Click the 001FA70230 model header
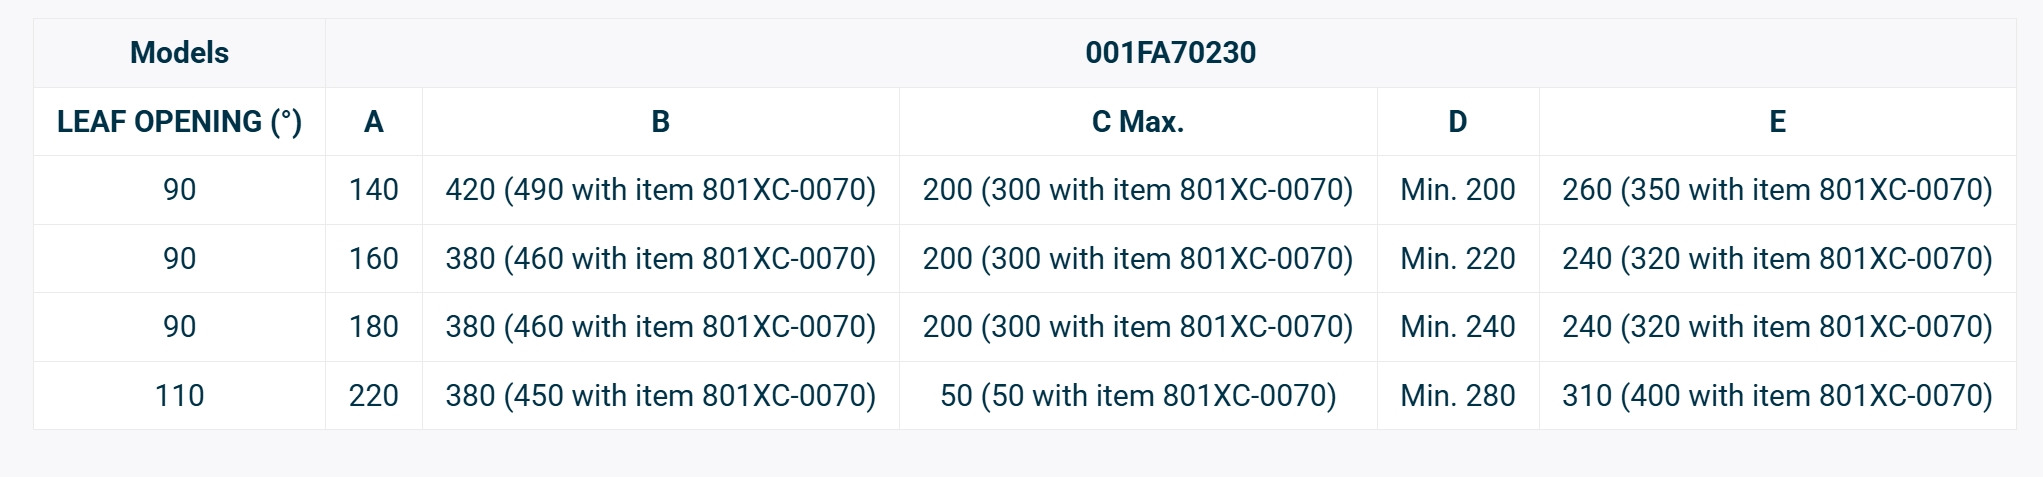This screenshot has height=477, width=2043. point(1170,53)
